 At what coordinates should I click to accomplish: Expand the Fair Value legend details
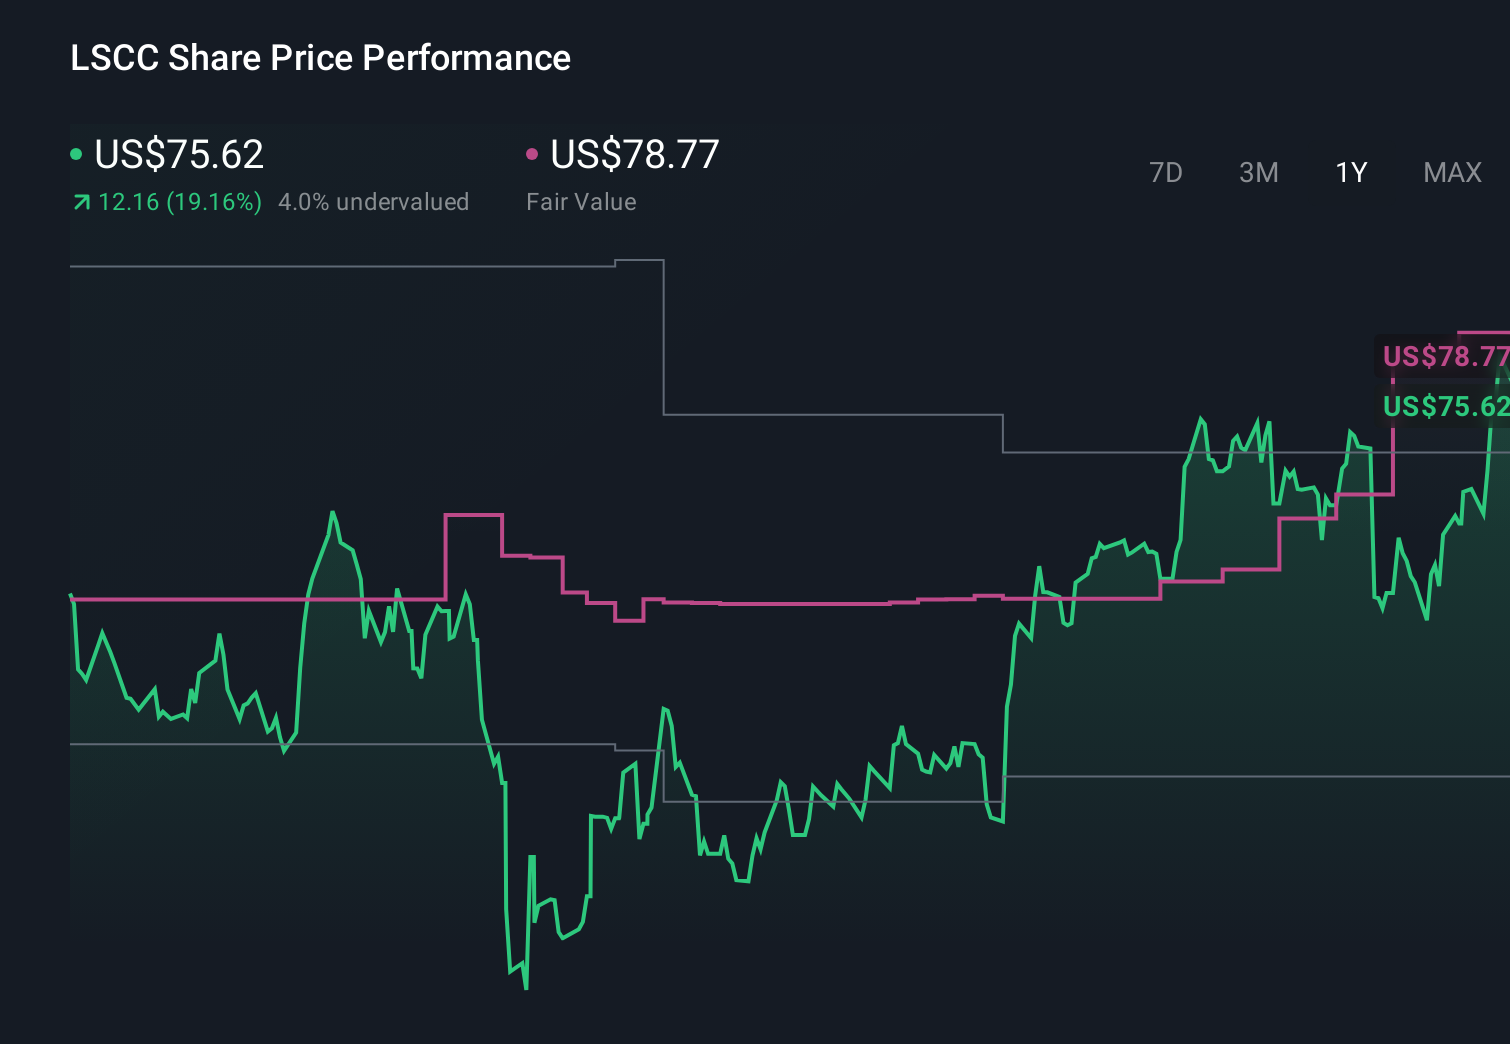coord(580,201)
